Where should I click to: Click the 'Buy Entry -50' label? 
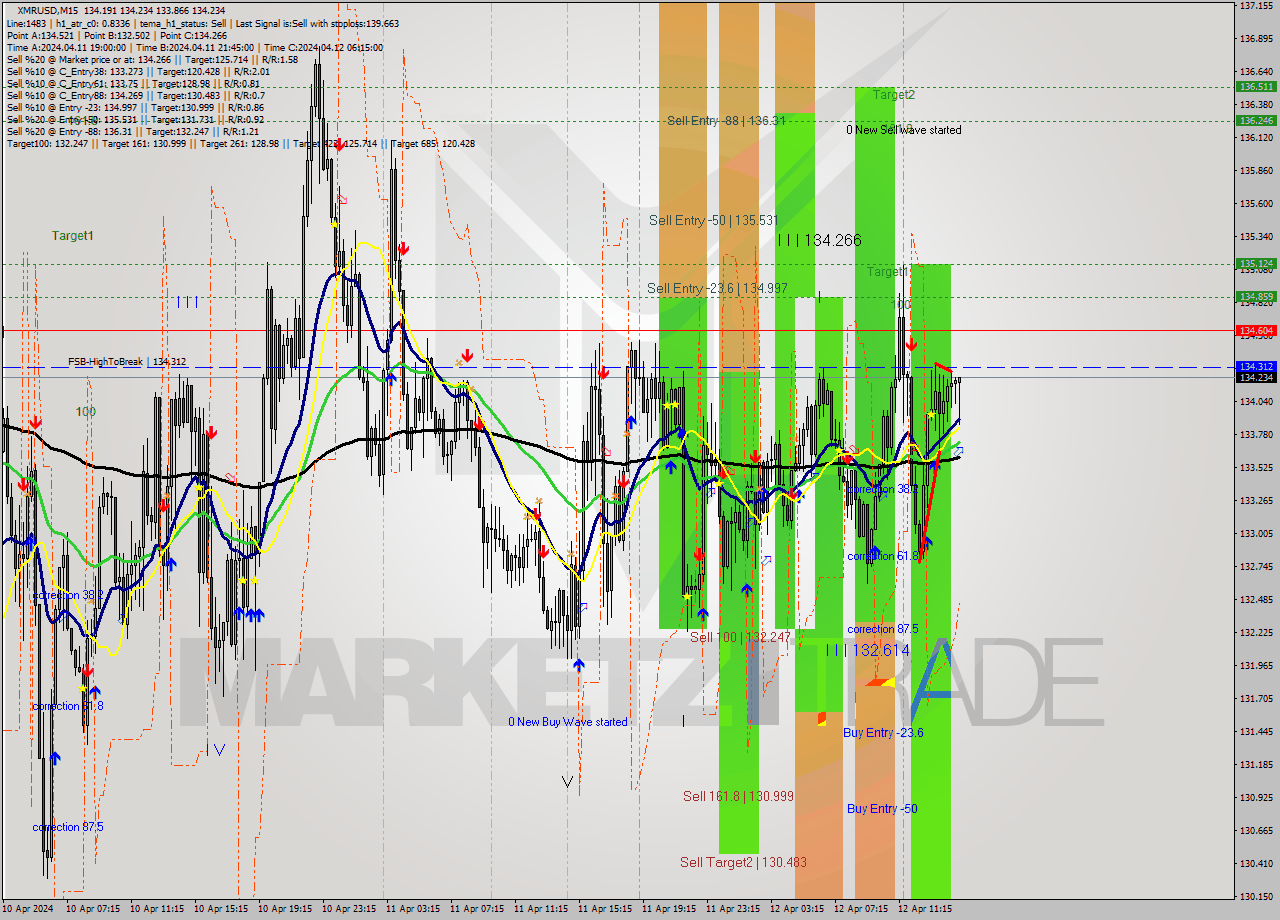882,808
